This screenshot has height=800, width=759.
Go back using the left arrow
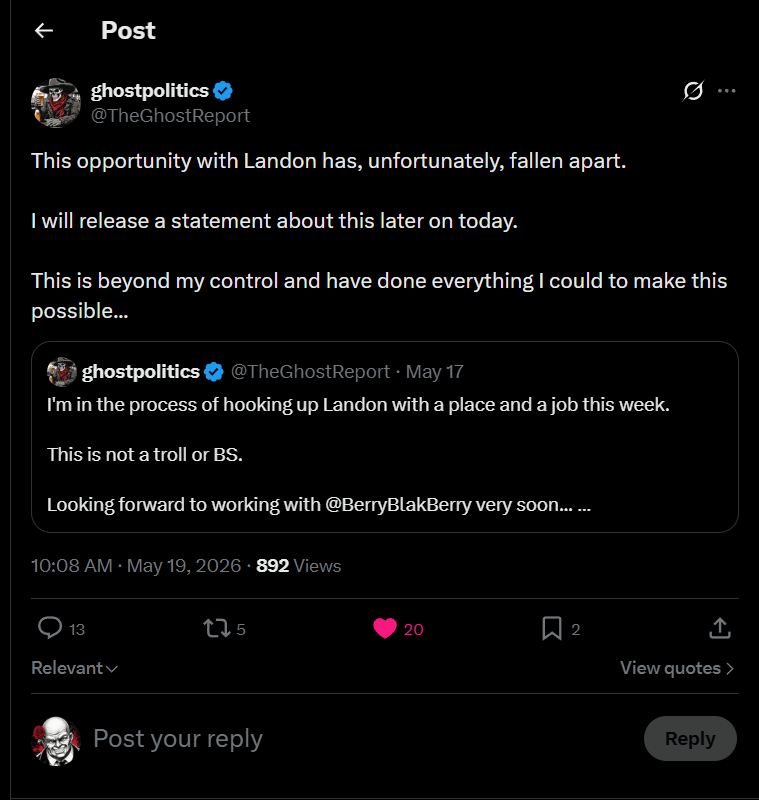point(44,31)
